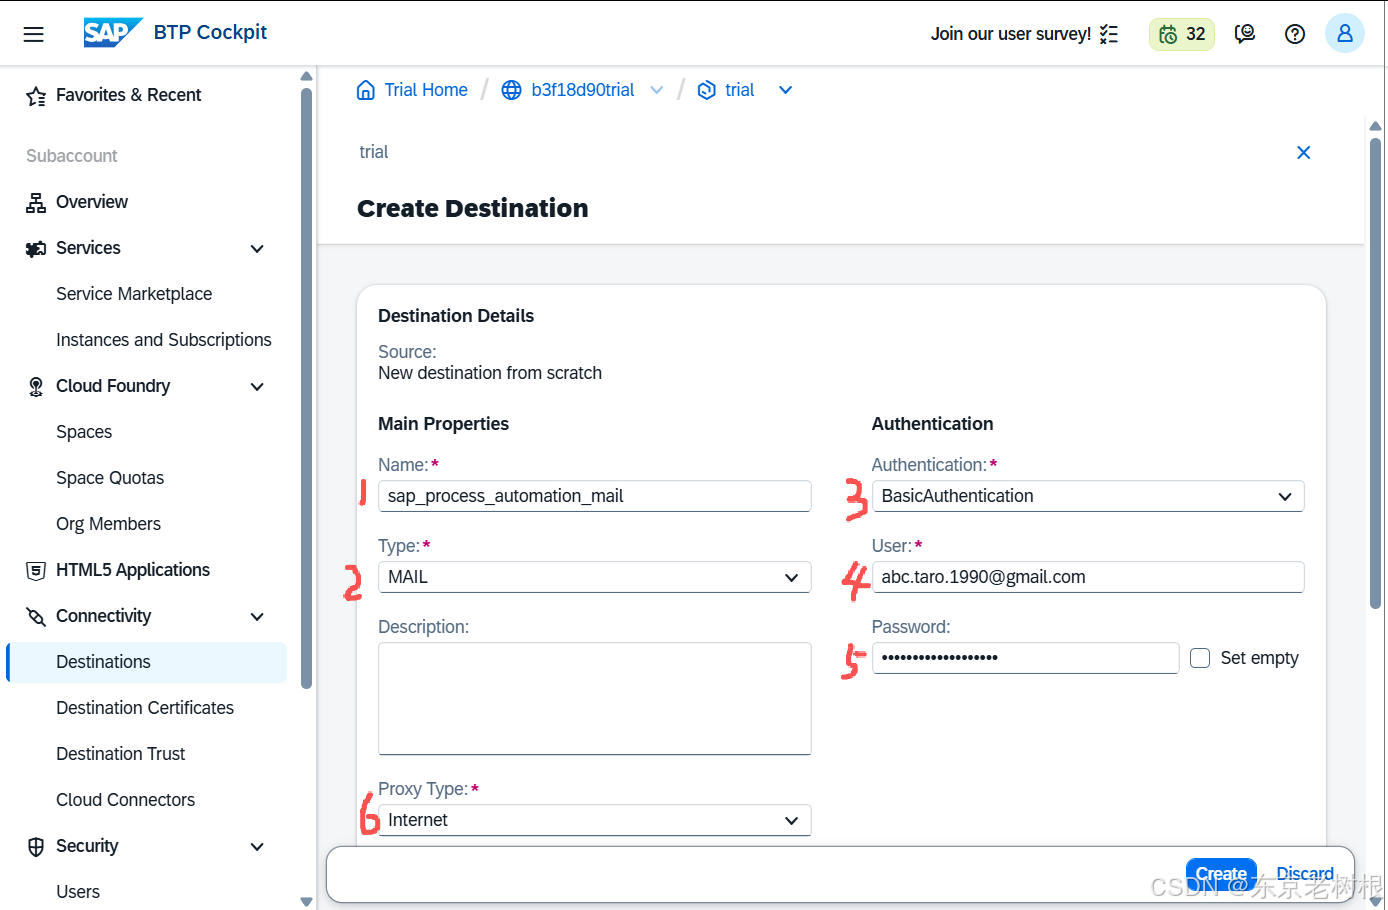Check trial days remaining badge 32
The image size is (1388, 910).
pyautogui.click(x=1181, y=34)
